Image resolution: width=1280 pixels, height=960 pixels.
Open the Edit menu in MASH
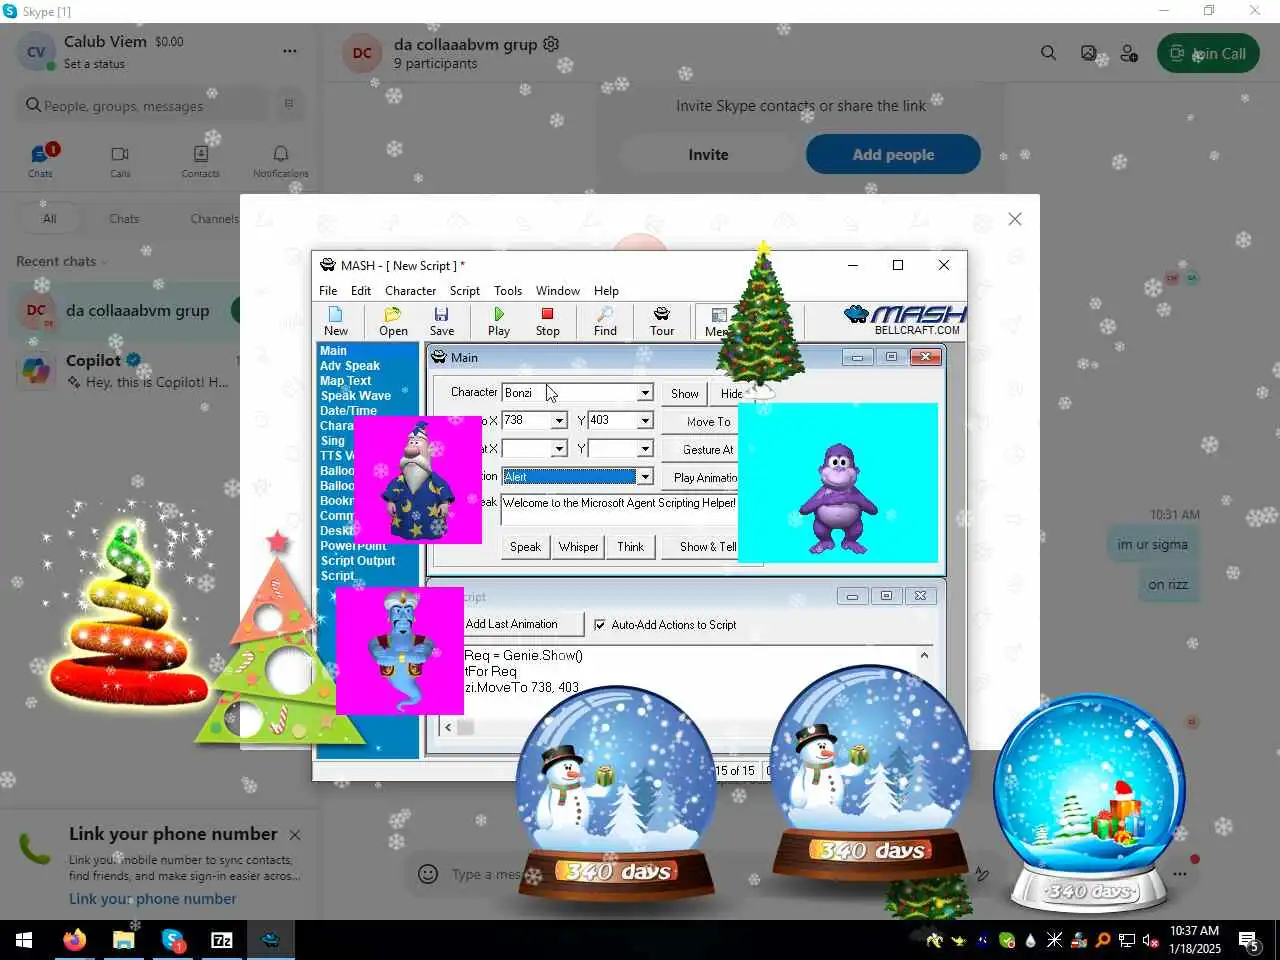click(x=361, y=291)
